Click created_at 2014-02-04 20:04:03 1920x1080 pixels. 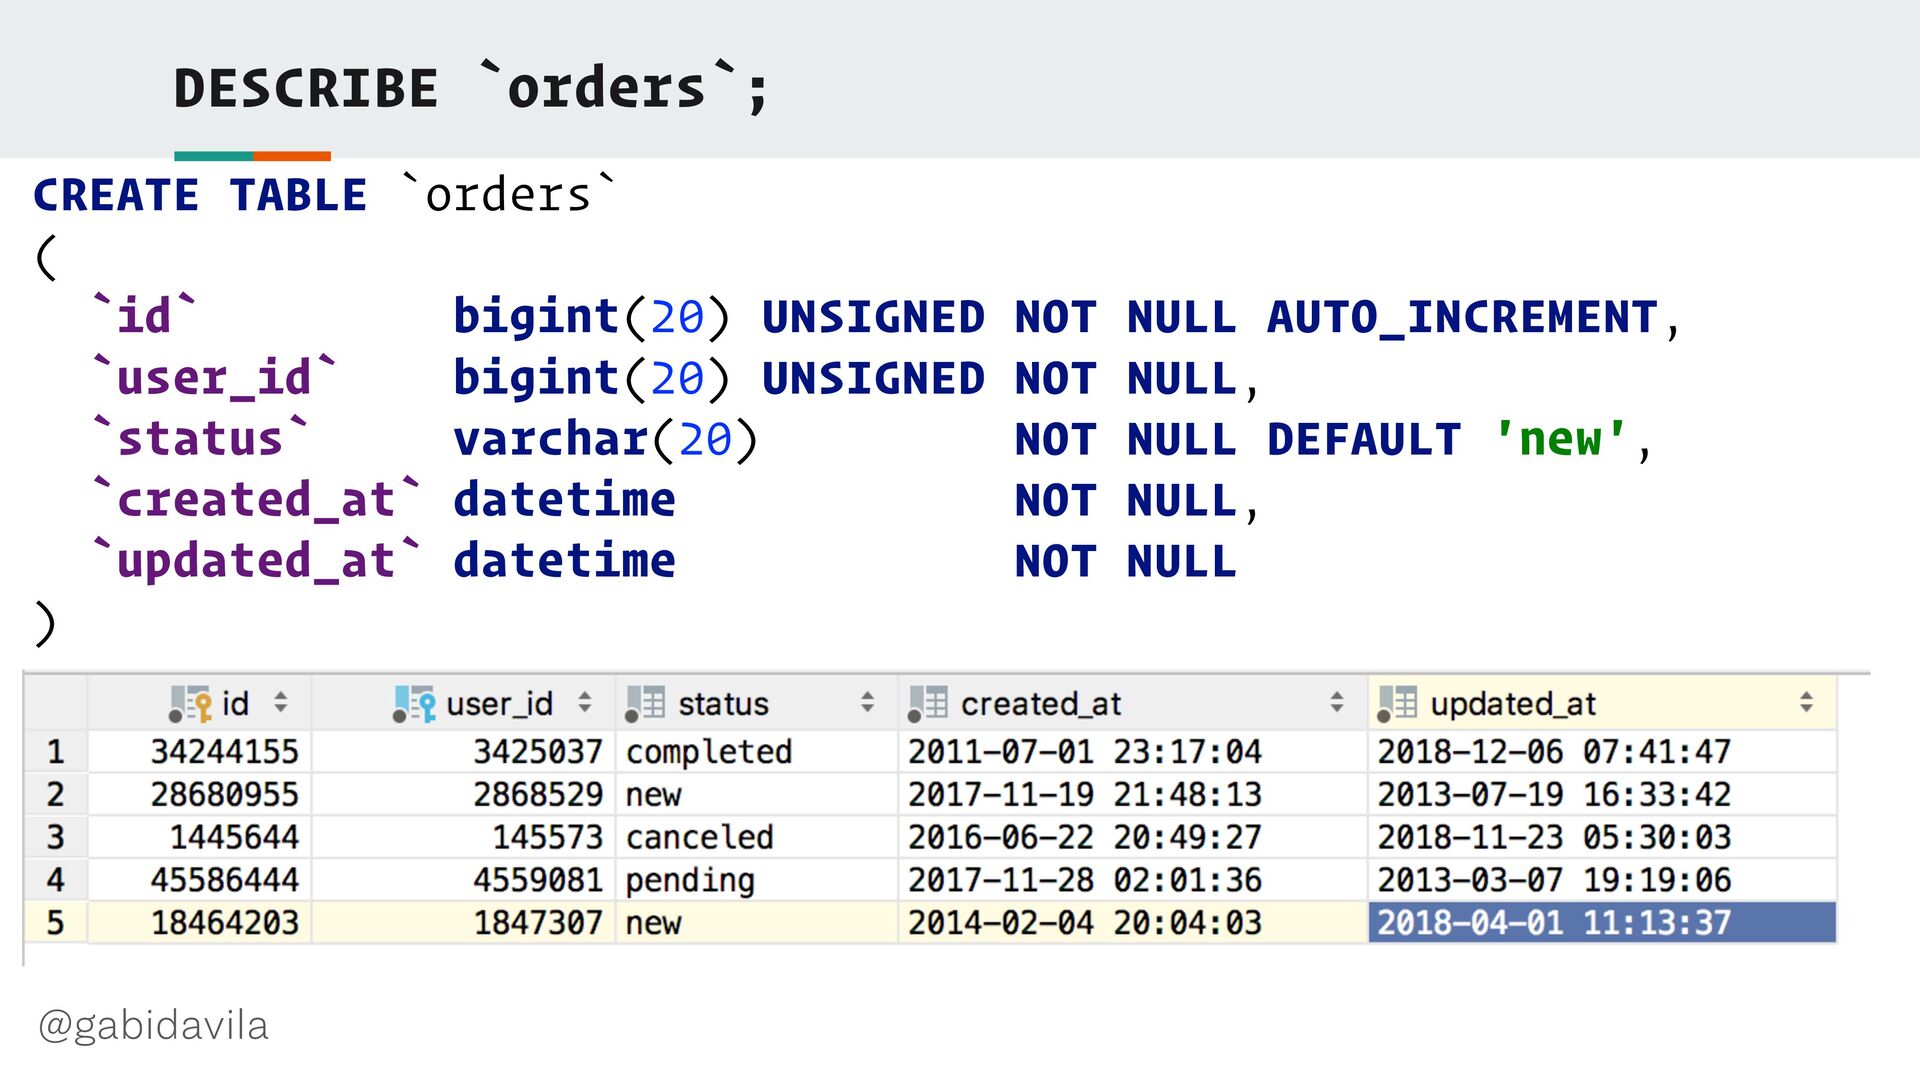tap(1133, 923)
